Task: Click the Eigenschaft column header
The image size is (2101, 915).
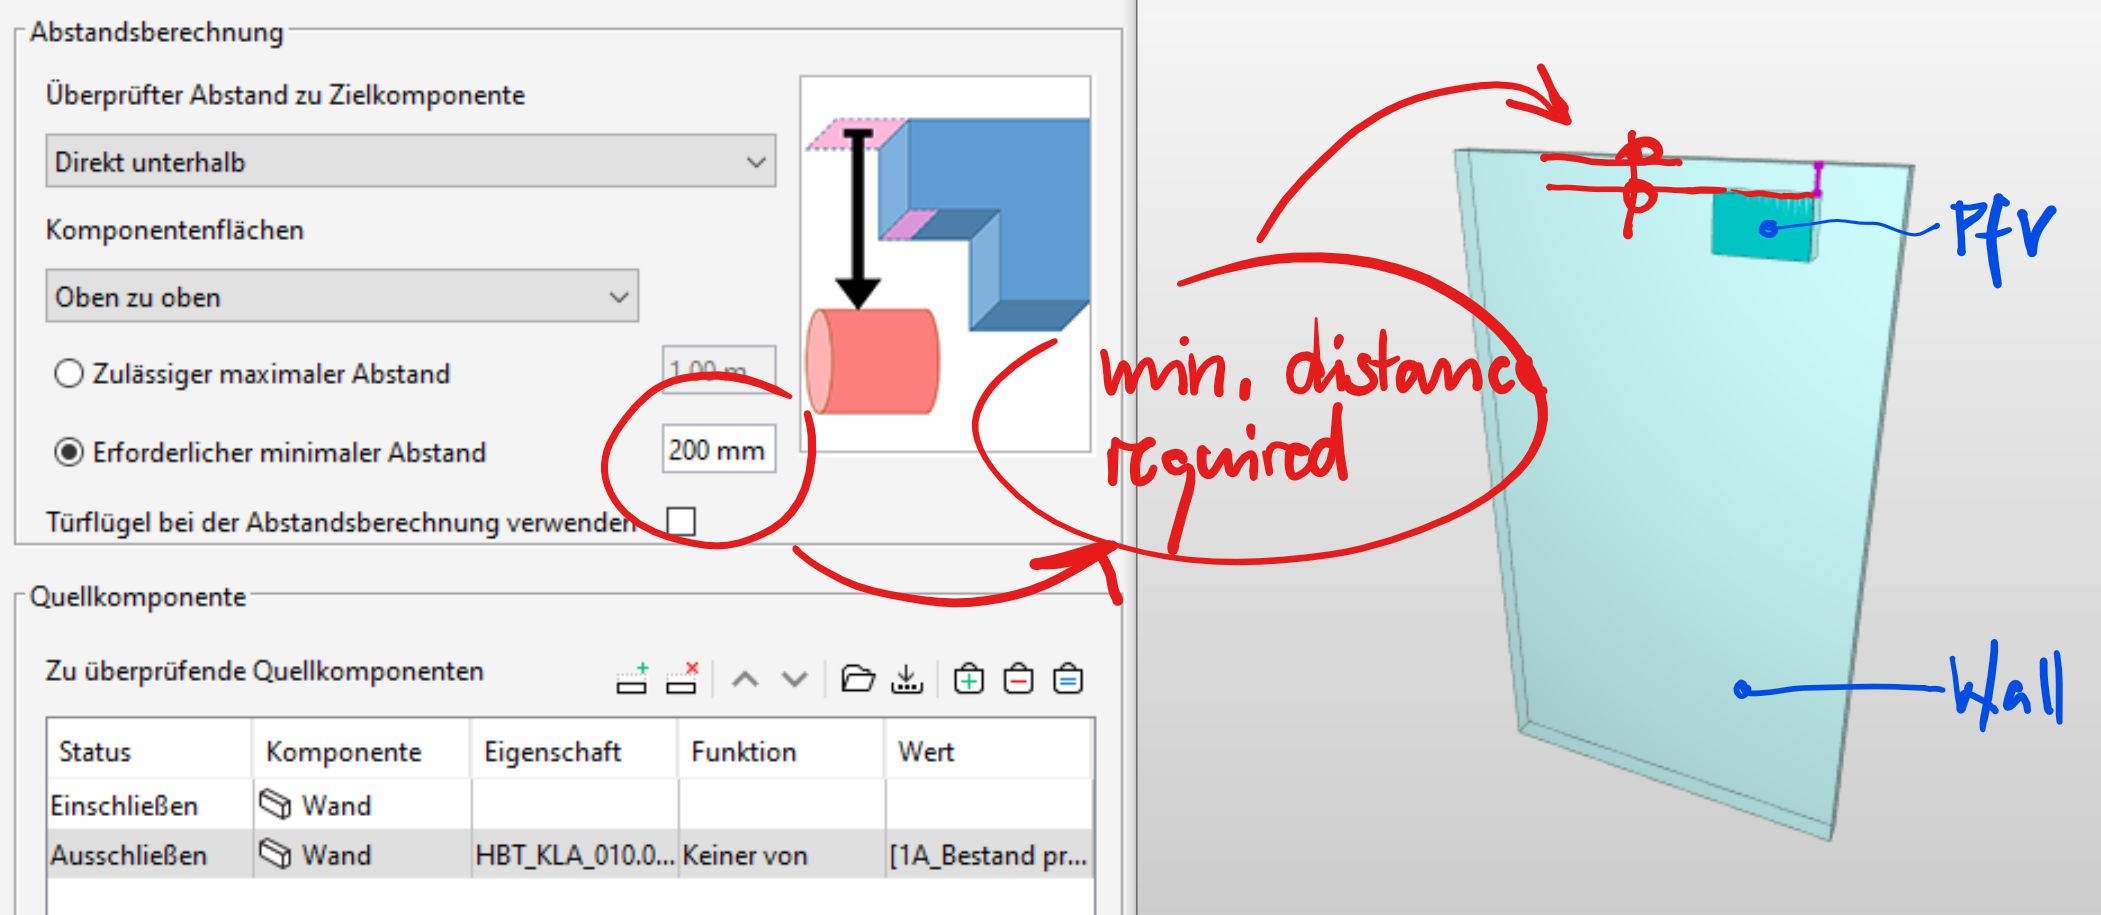Action: [x=574, y=750]
